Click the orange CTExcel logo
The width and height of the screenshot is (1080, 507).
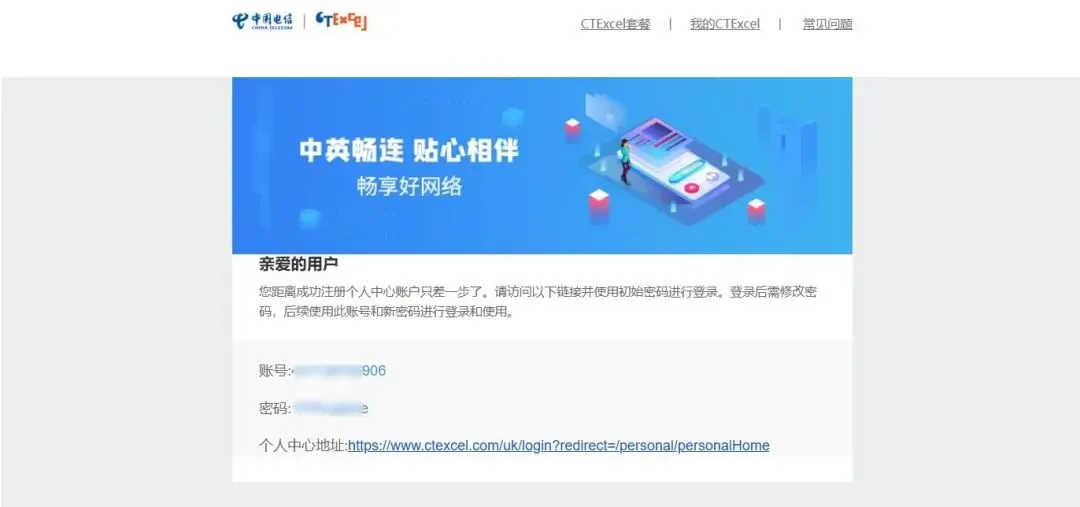tap(342, 21)
